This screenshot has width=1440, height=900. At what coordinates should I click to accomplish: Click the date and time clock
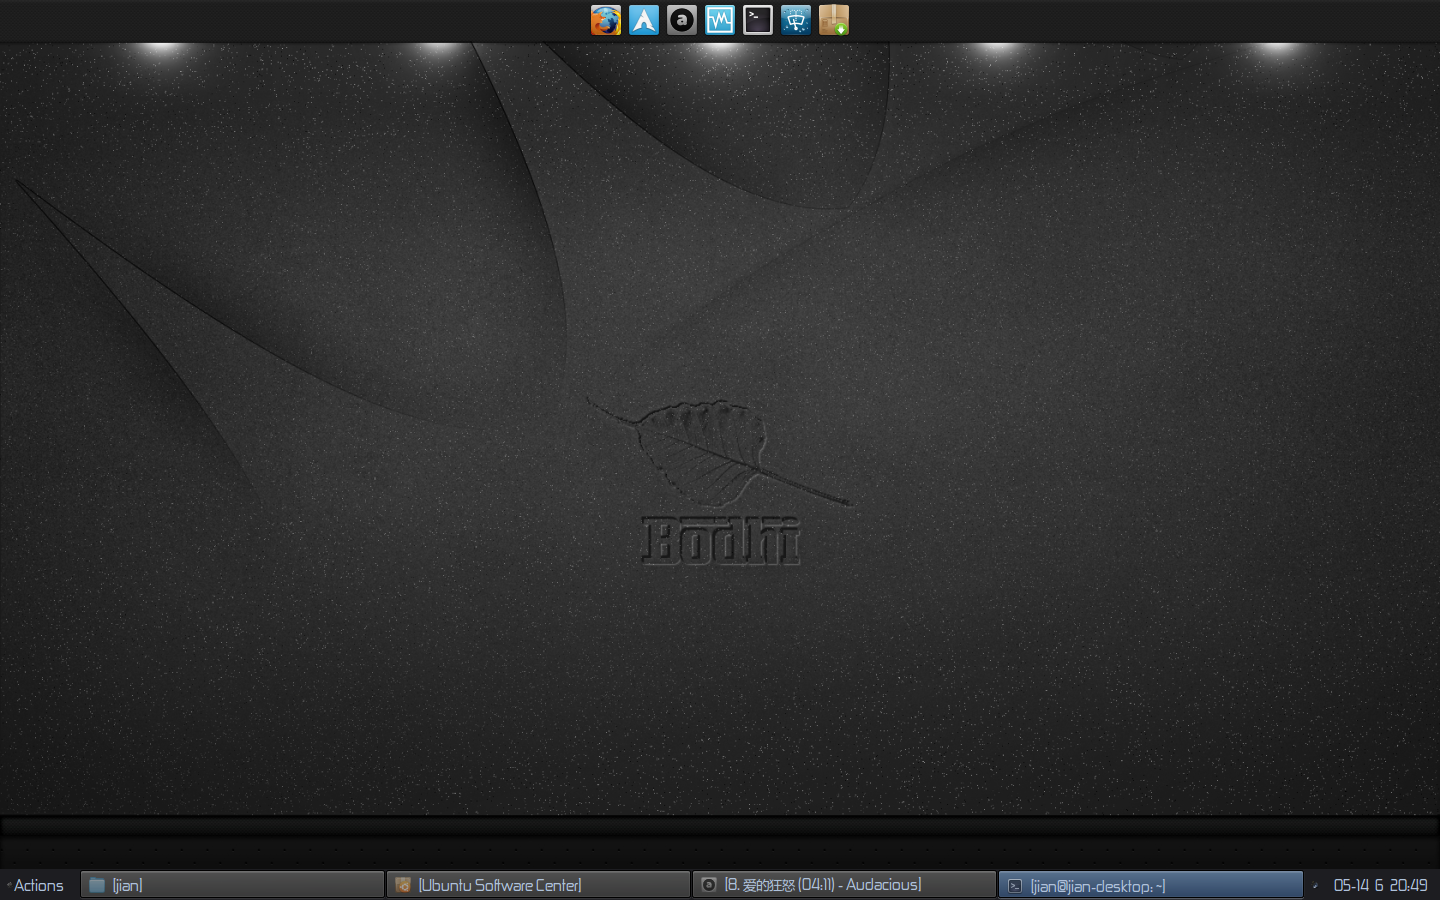[x=1380, y=885]
